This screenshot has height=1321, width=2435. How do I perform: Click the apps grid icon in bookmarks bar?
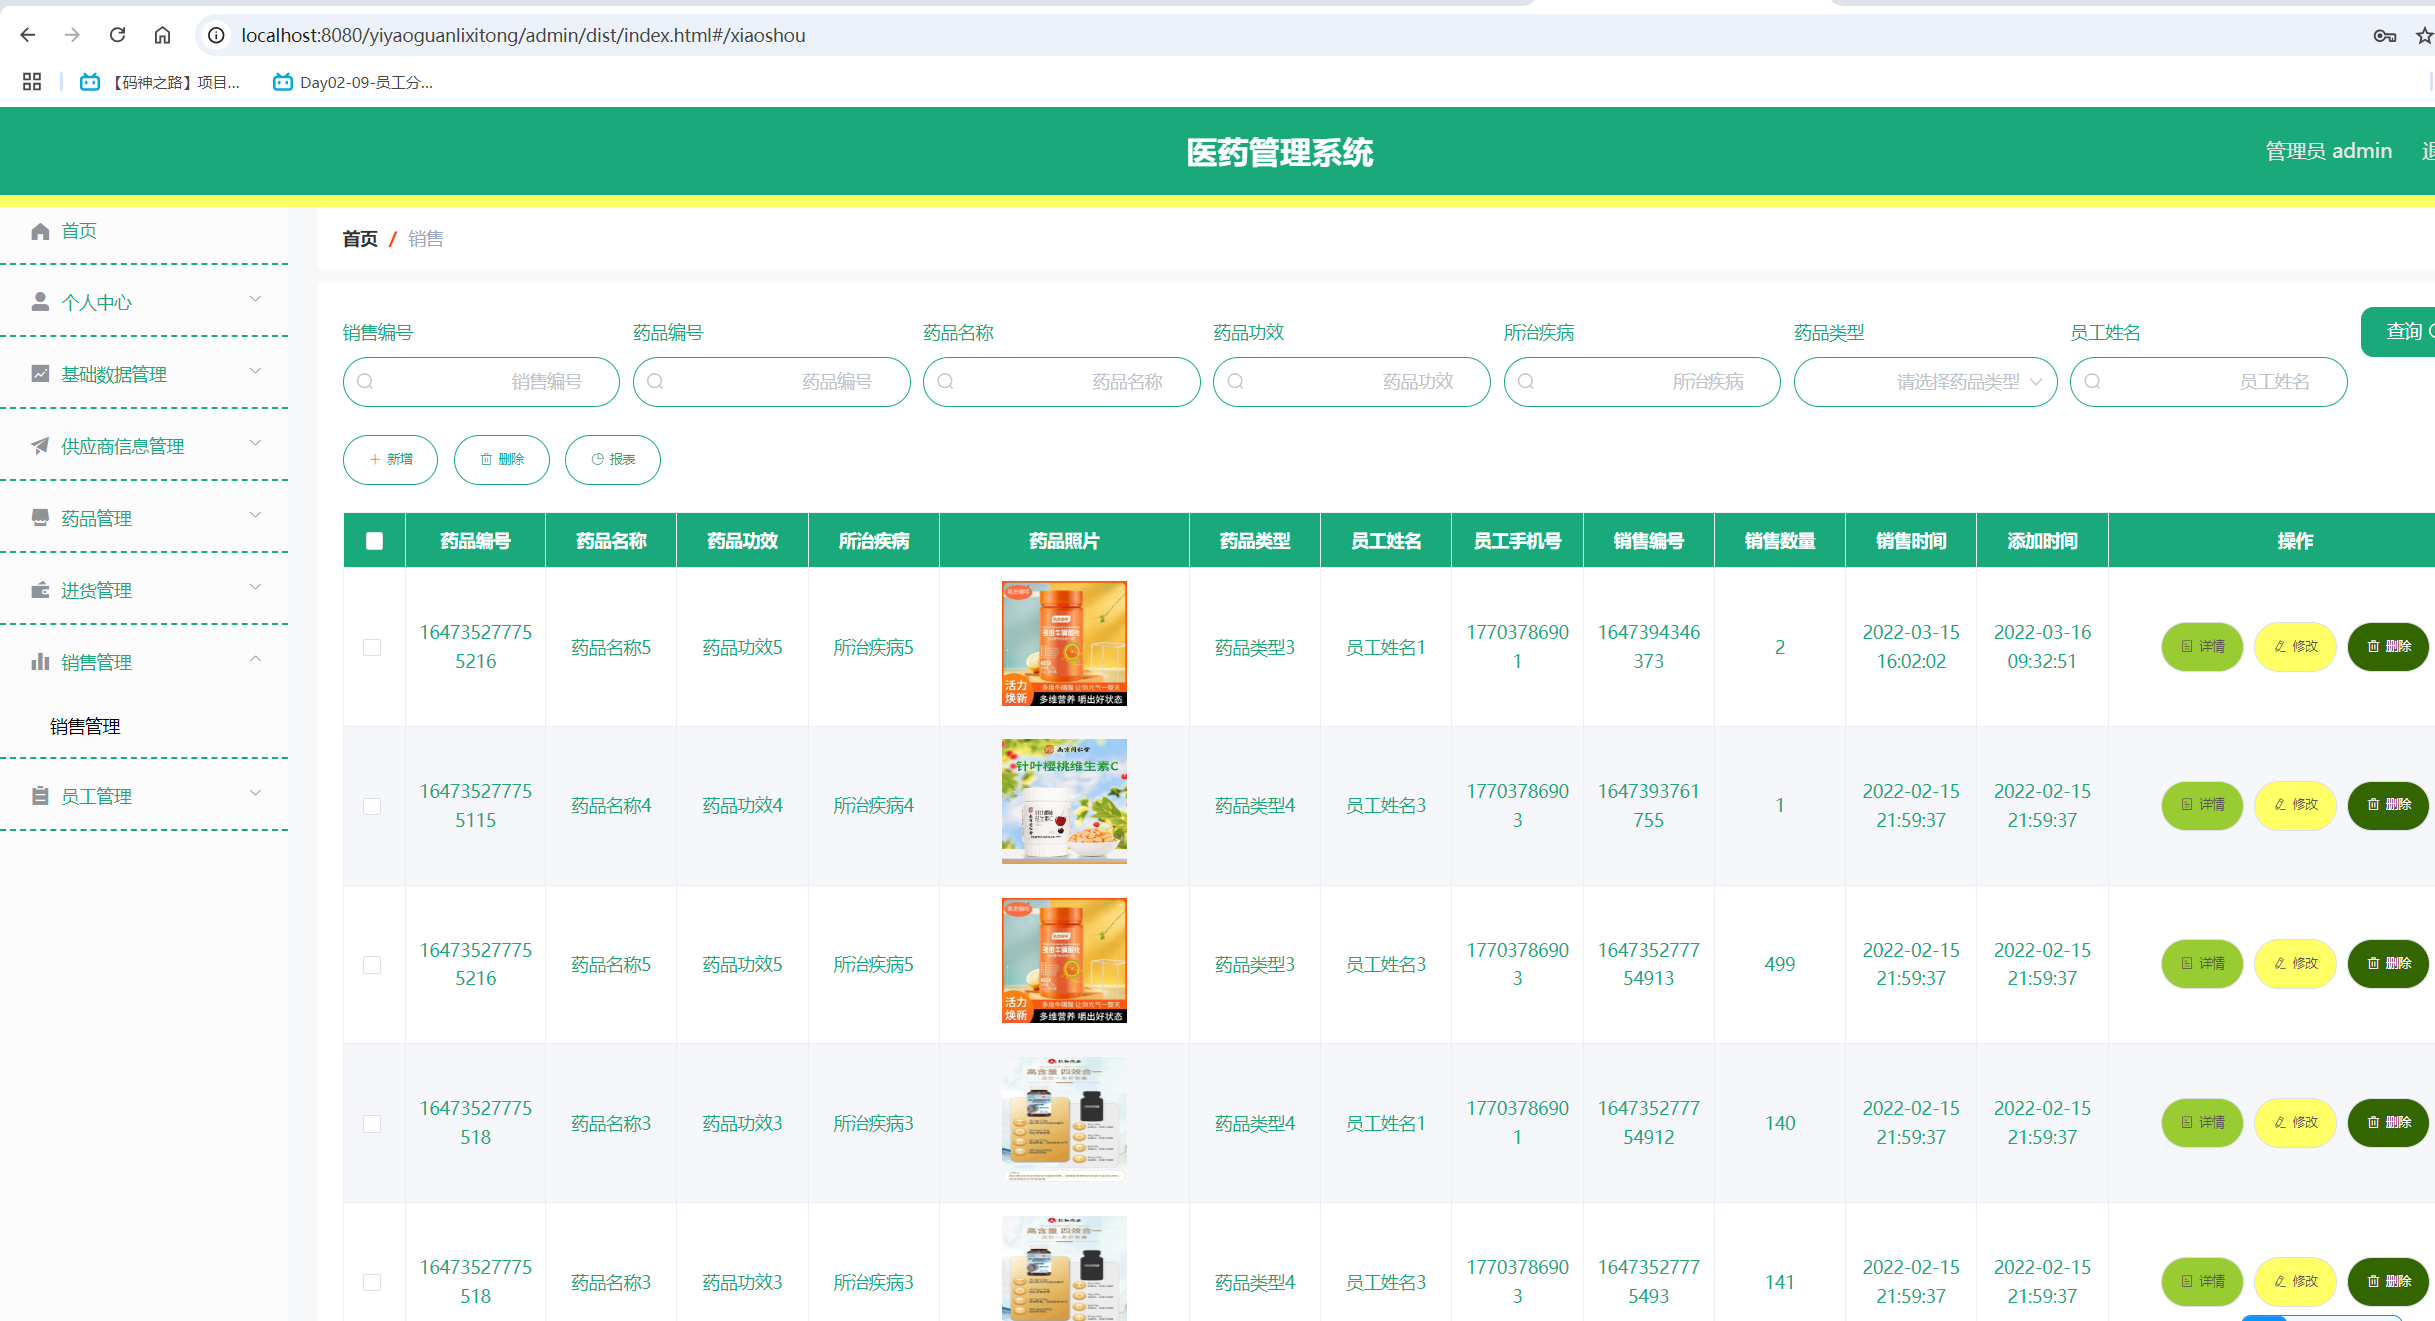(x=32, y=82)
